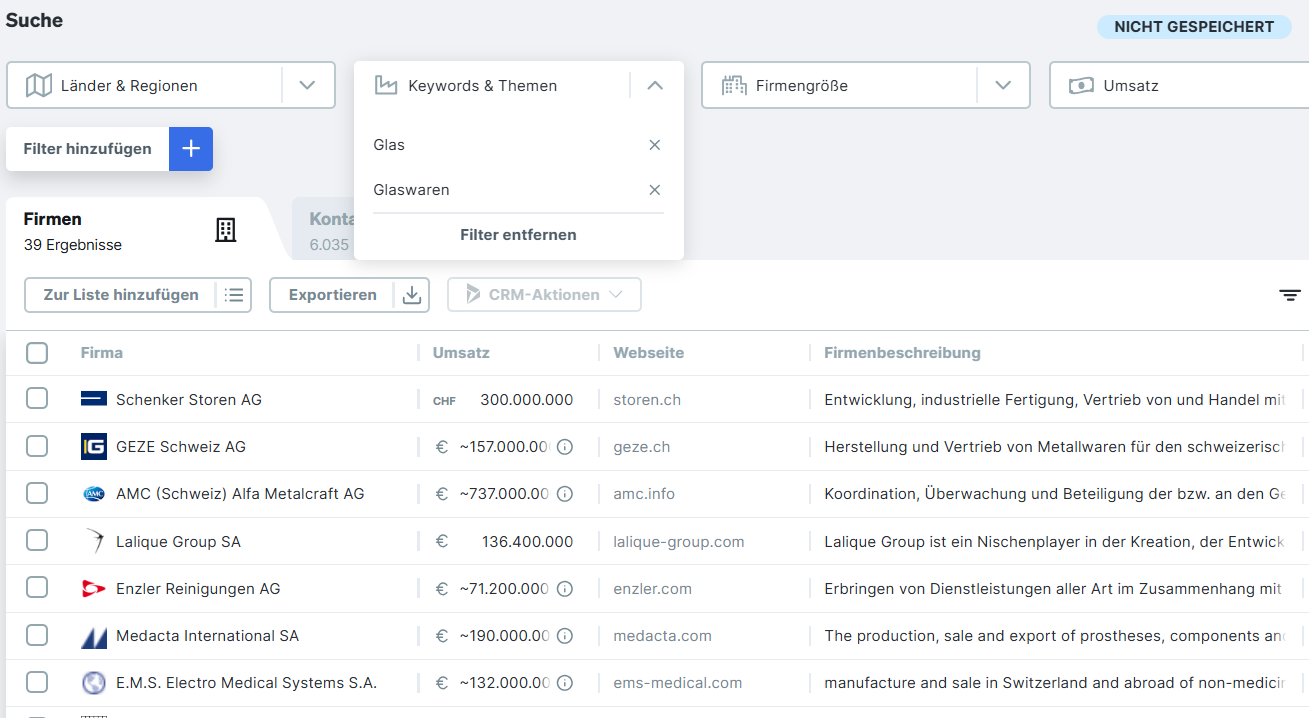Viewport: 1309px width, 718px height.
Task: Tick the select-all checkbox in table header
Action: 37,353
